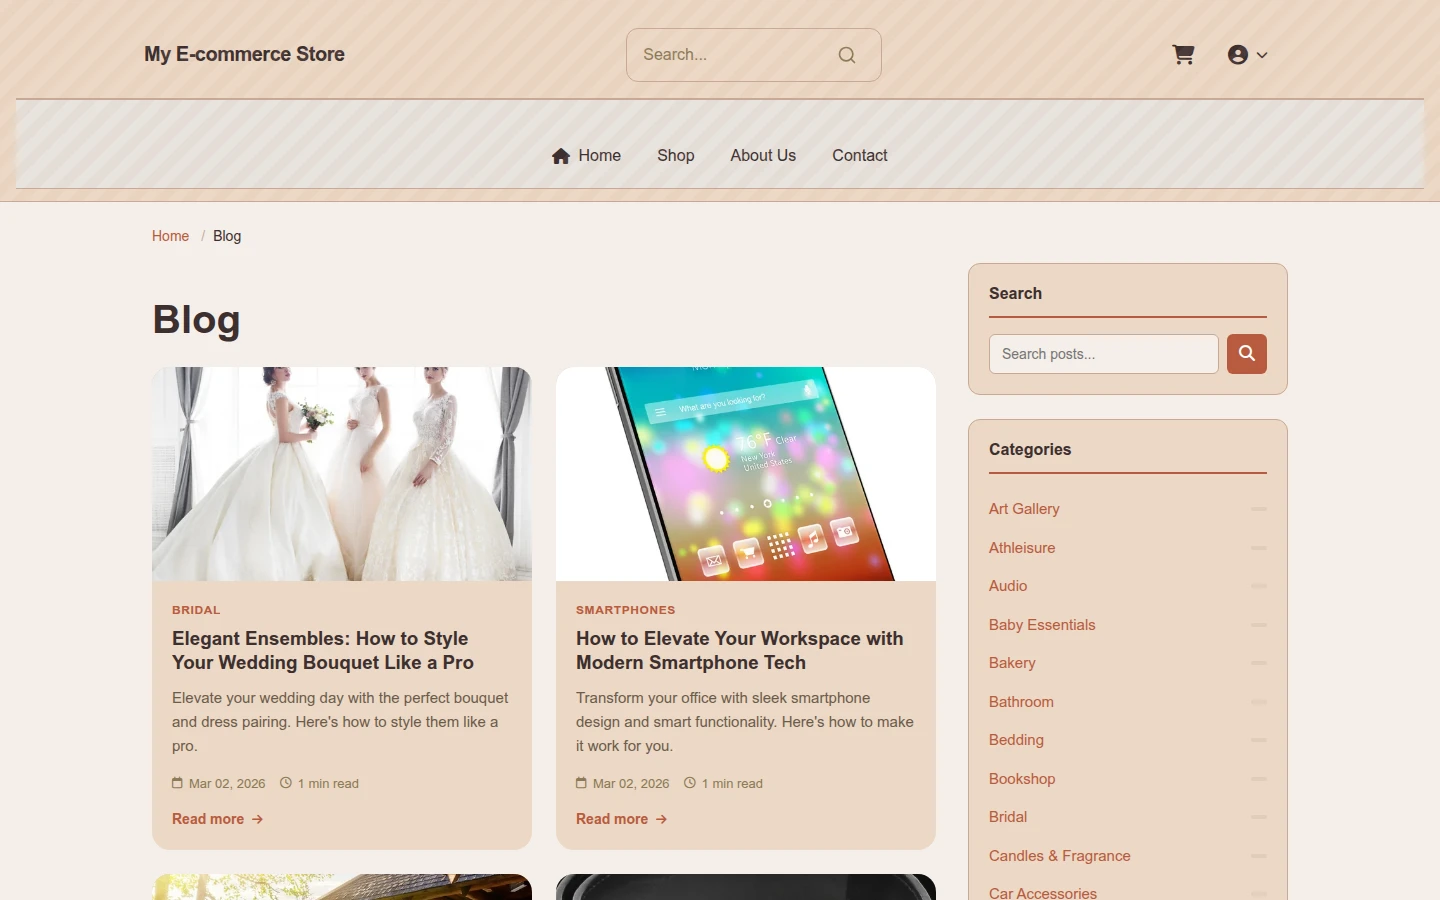Click the red search posts button
1440x900 pixels.
tap(1247, 354)
